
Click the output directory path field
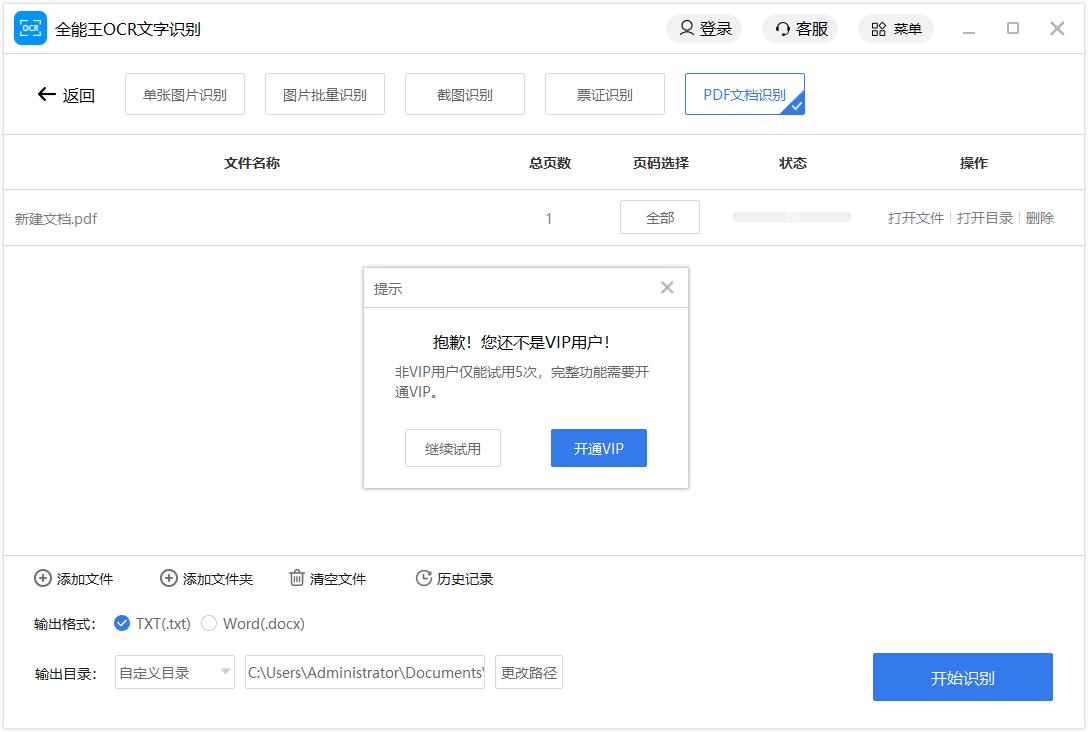point(365,673)
